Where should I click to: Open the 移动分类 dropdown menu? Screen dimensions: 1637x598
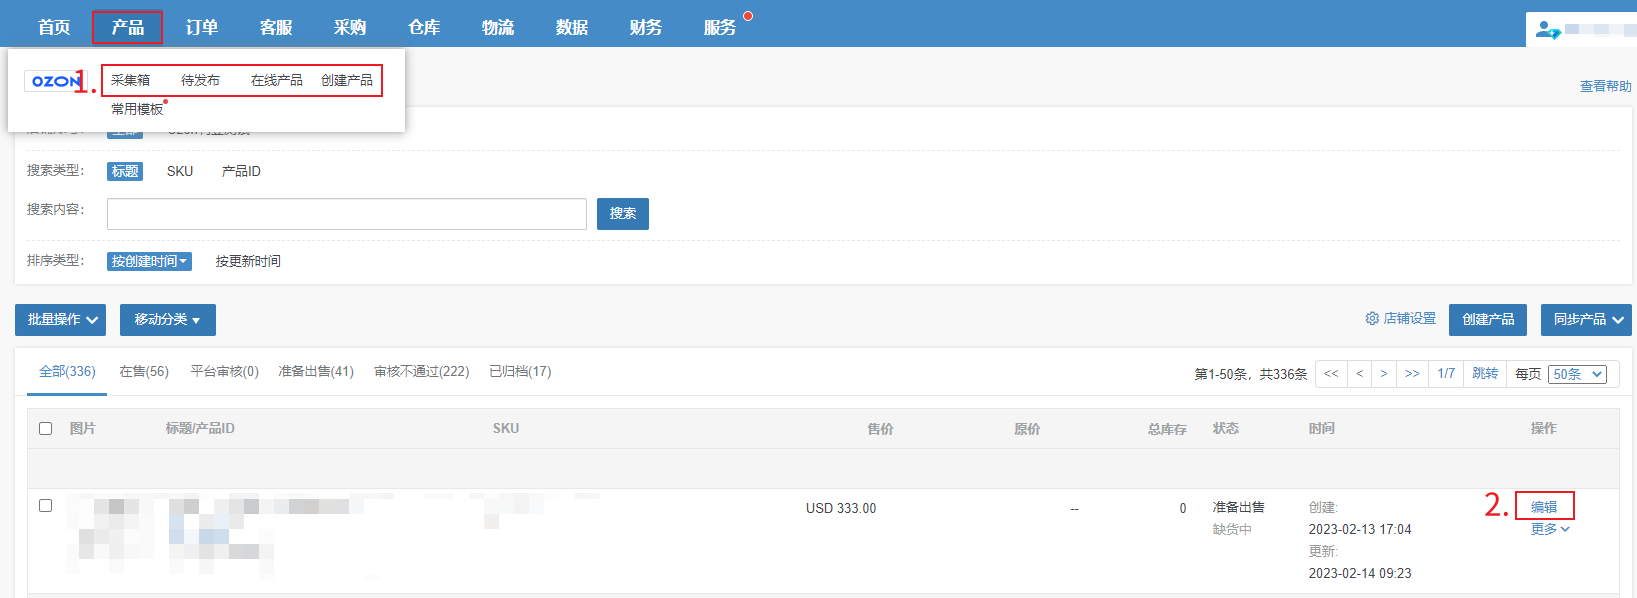[x=167, y=320]
